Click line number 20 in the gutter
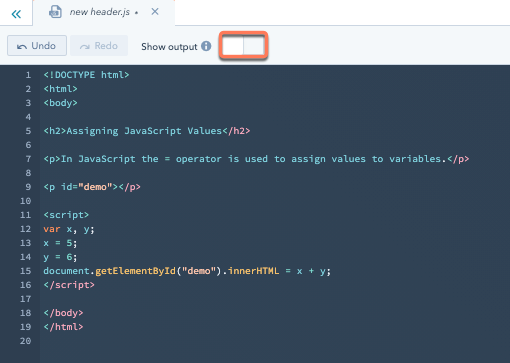Image resolution: width=510 pixels, height=363 pixels. point(25,341)
